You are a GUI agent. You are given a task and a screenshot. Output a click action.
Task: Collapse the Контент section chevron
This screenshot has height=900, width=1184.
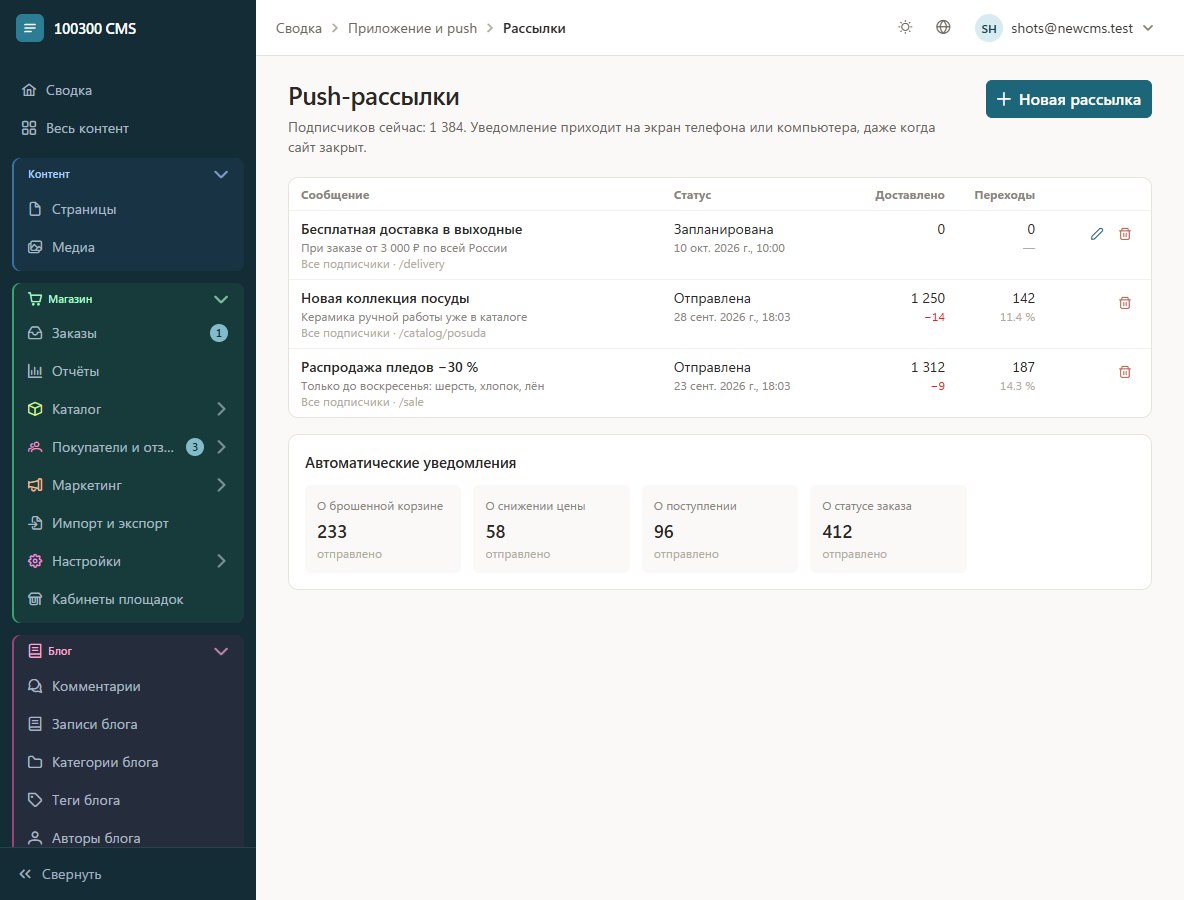pyautogui.click(x=220, y=174)
